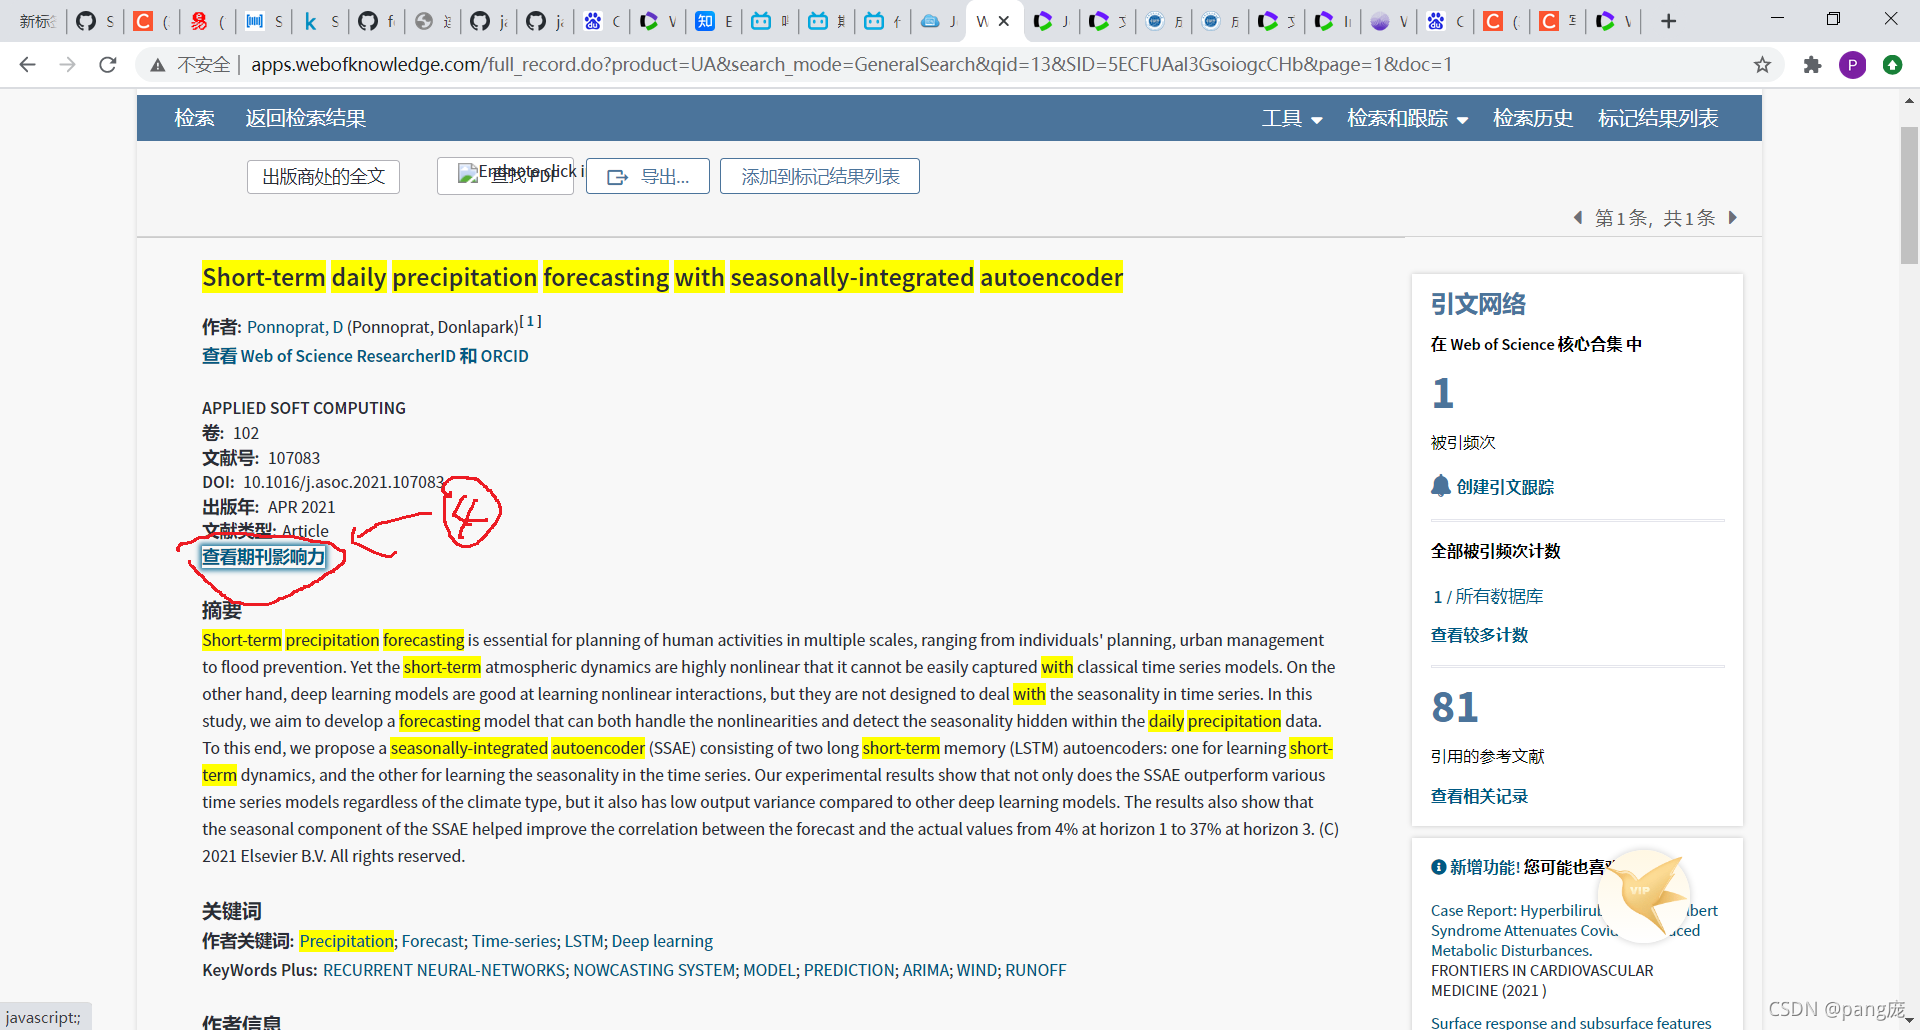Image resolution: width=1920 pixels, height=1030 pixels.
Task: Open the purple P profile avatar
Action: pos(1852,65)
